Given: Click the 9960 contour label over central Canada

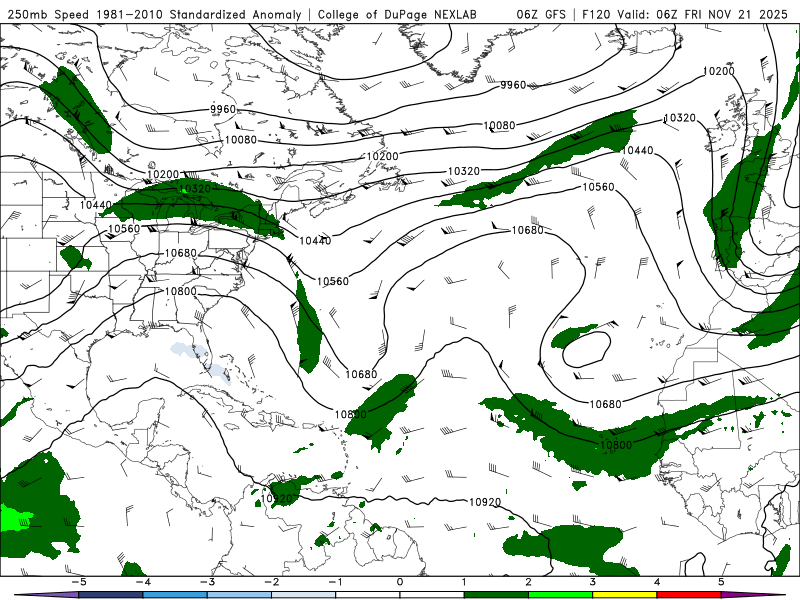Looking at the screenshot, I should pos(223,109).
